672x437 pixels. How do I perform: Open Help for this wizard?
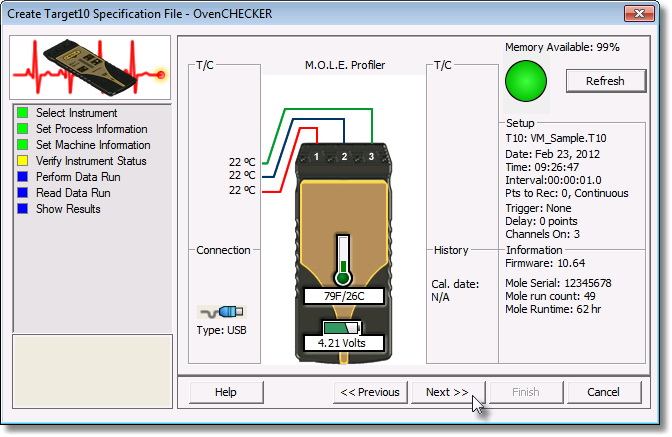(x=226, y=392)
